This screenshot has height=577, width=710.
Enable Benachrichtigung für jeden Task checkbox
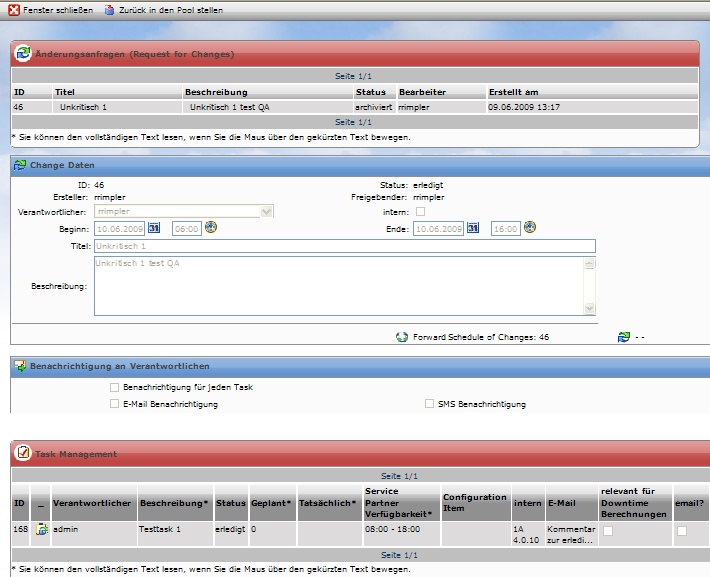point(114,387)
